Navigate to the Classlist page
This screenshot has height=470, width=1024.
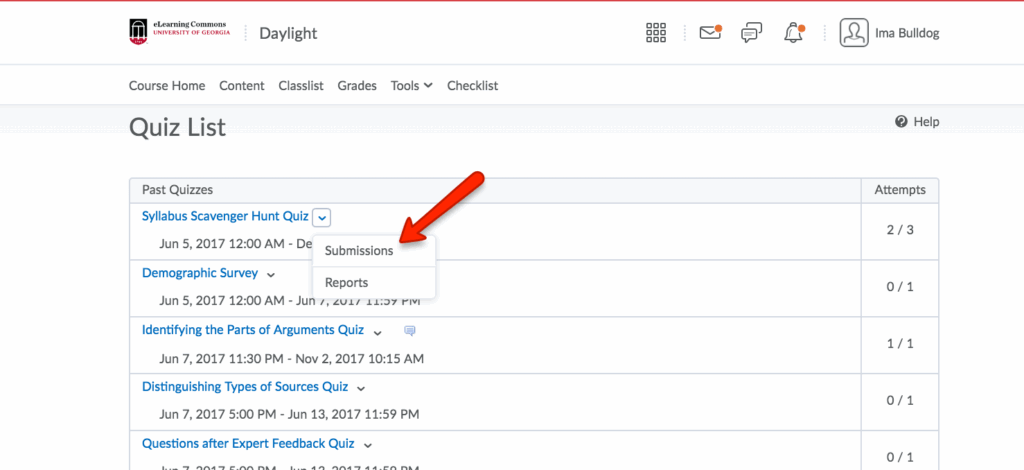301,86
